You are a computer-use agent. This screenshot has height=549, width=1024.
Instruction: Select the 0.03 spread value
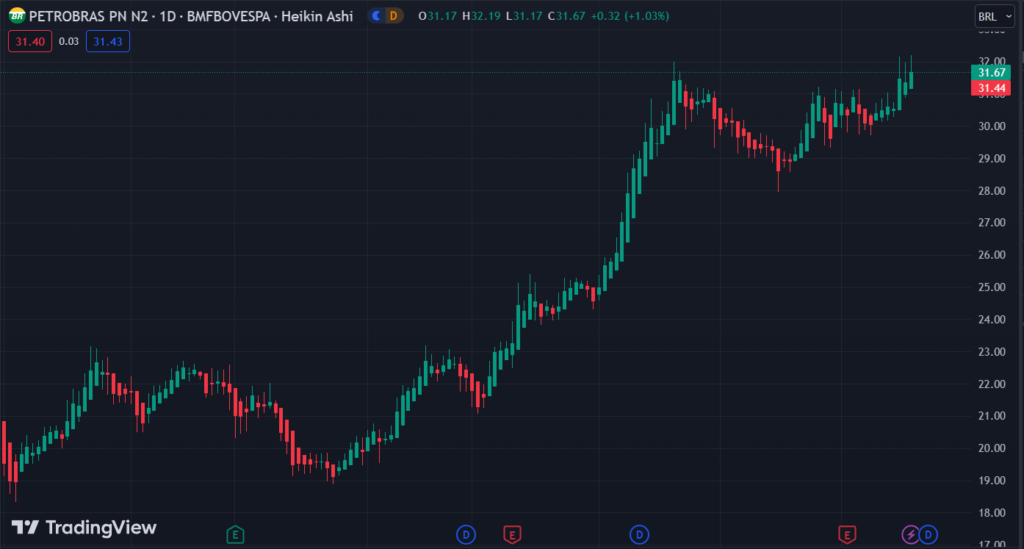[69, 41]
